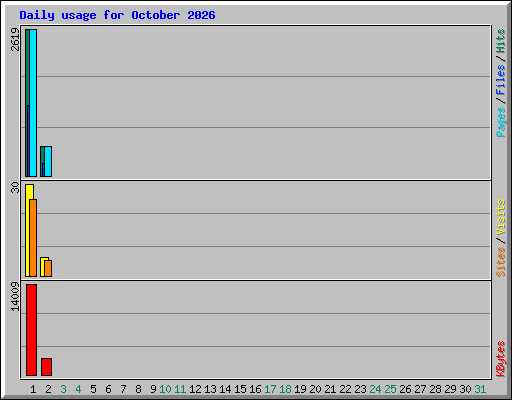Click green day 4 label
This screenshot has height=400, width=512.
(x=78, y=389)
